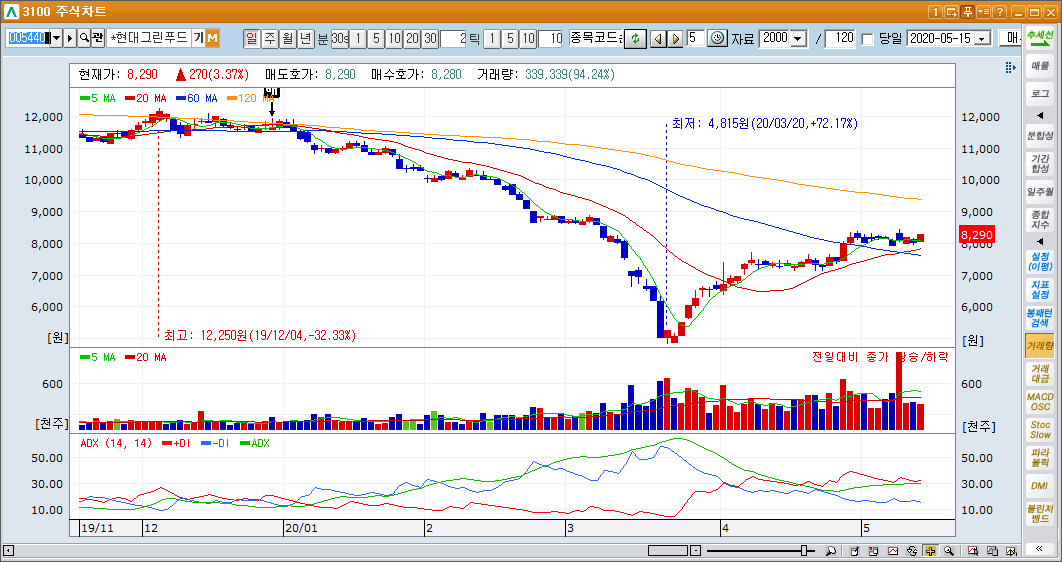Open the 로그 sidebar tab

[1040, 93]
